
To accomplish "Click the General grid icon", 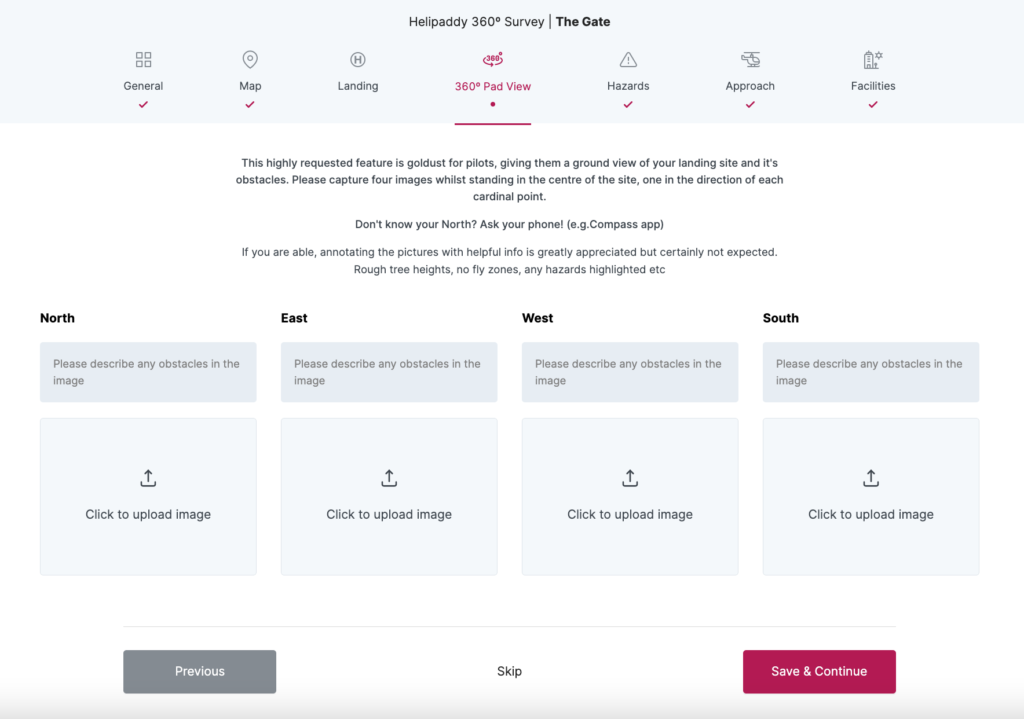I will pyautogui.click(x=143, y=60).
